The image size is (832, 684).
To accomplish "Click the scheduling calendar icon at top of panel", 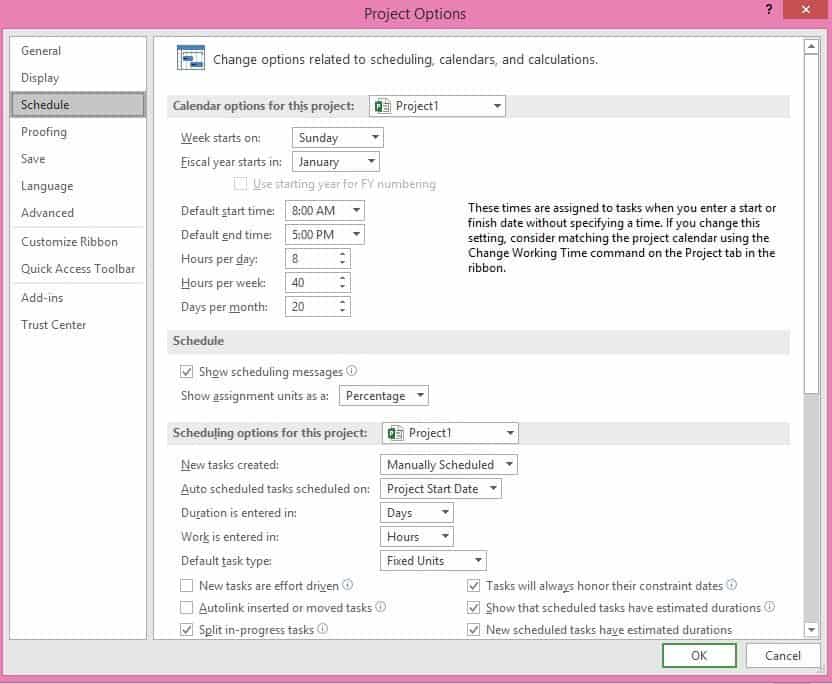I will pos(190,58).
